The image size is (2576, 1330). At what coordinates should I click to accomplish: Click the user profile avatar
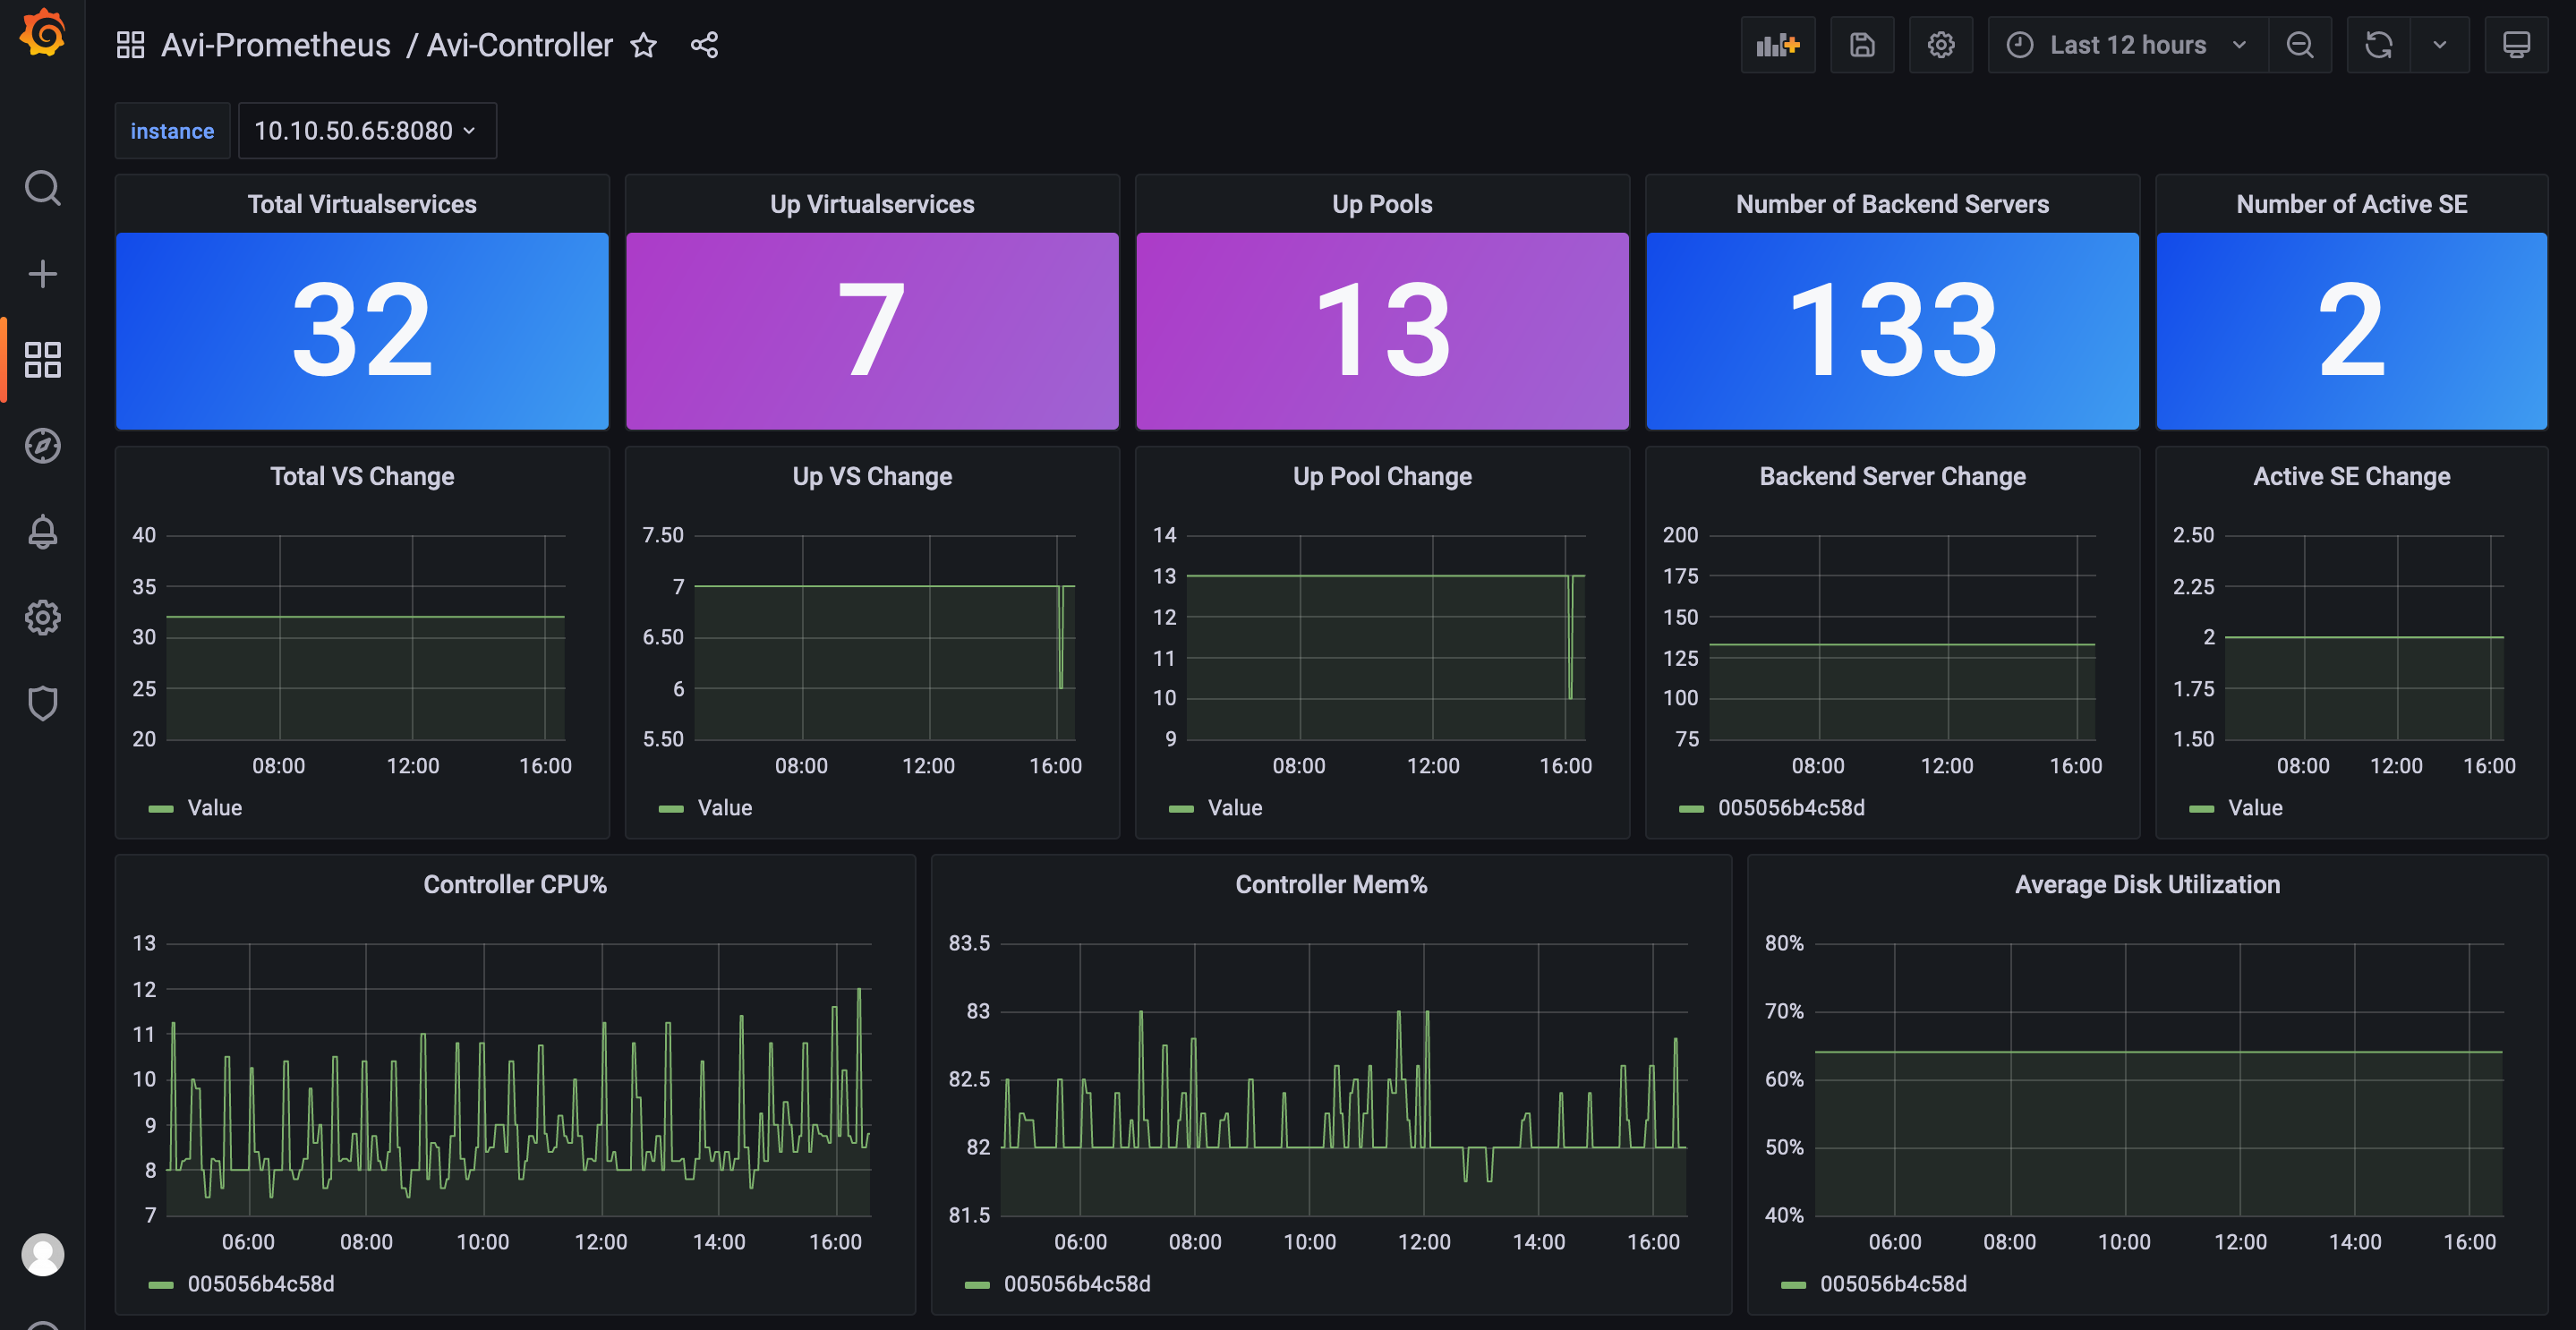coord(43,1254)
